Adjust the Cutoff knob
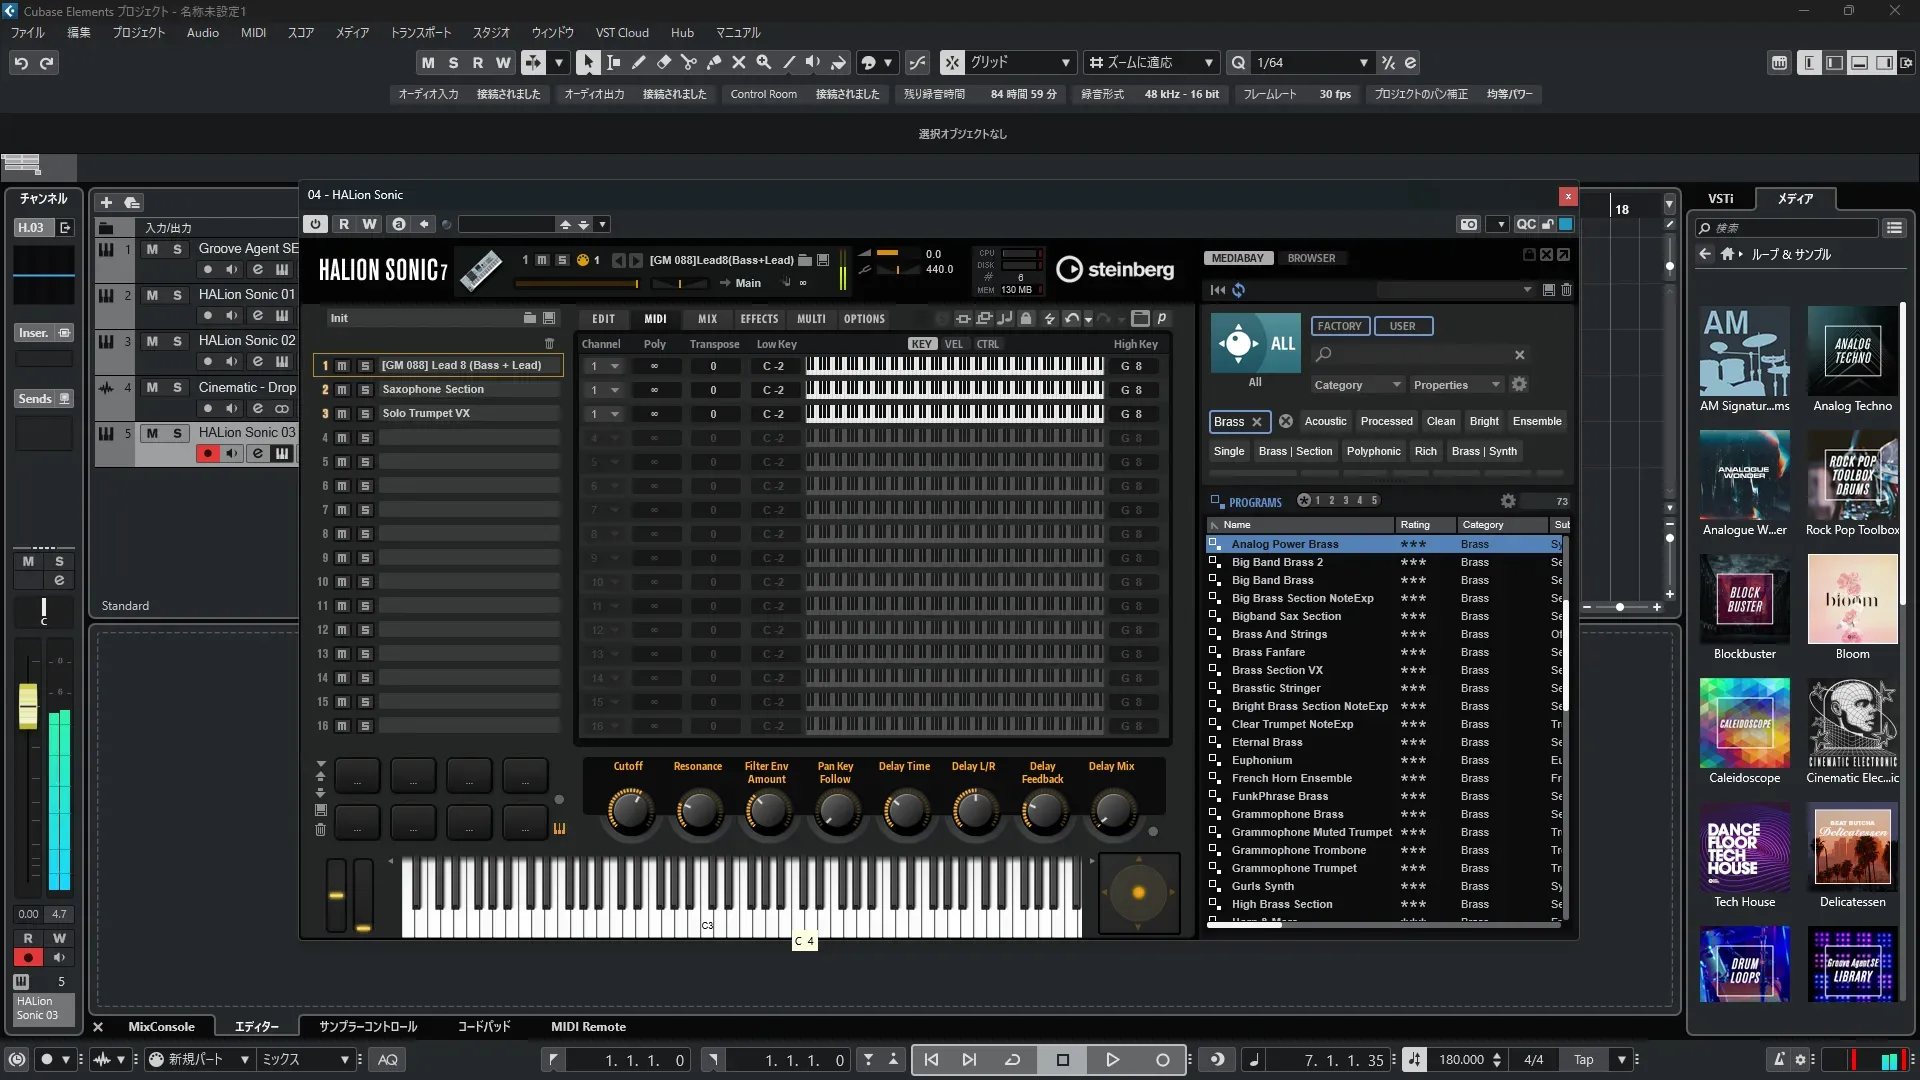The image size is (1920, 1080). (x=629, y=811)
